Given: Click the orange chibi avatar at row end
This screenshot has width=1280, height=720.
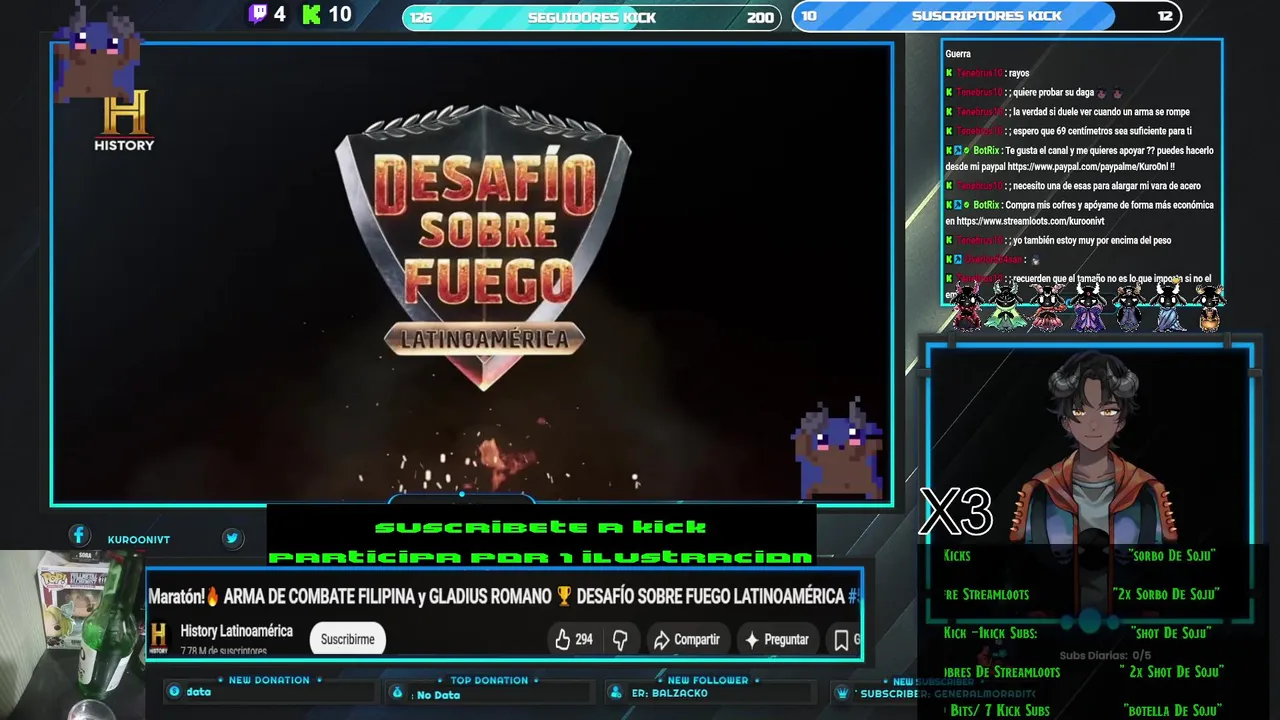Looking at the screenshot, I should coord(1209,307).
